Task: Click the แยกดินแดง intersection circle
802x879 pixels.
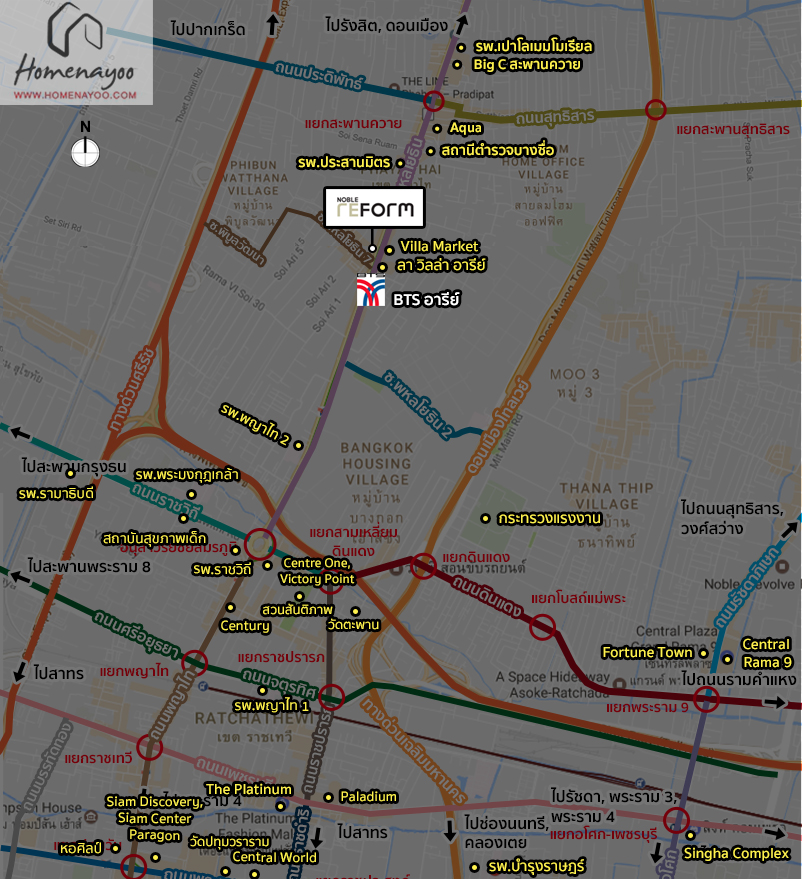Action: [x=423, y=566]
